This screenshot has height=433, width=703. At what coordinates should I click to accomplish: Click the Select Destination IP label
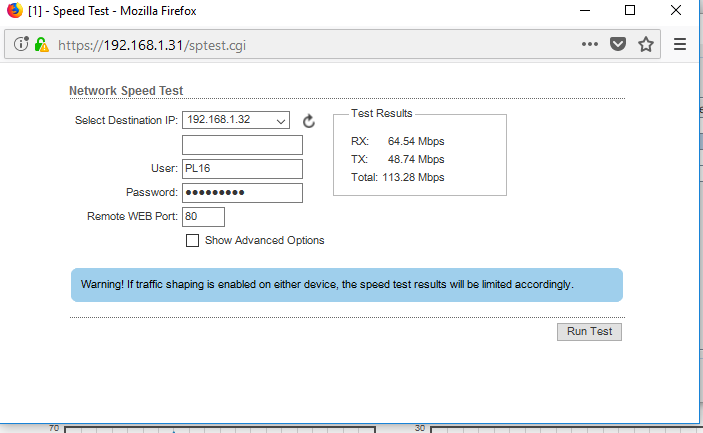pyautogui.click(x=126, y=120)
